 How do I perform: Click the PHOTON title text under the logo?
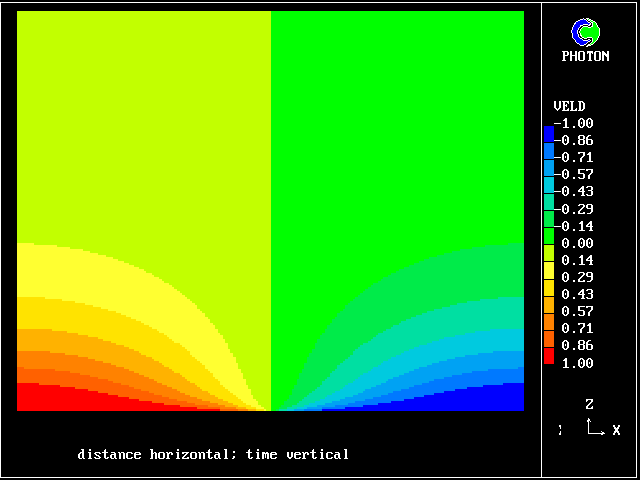click(585, 57)
